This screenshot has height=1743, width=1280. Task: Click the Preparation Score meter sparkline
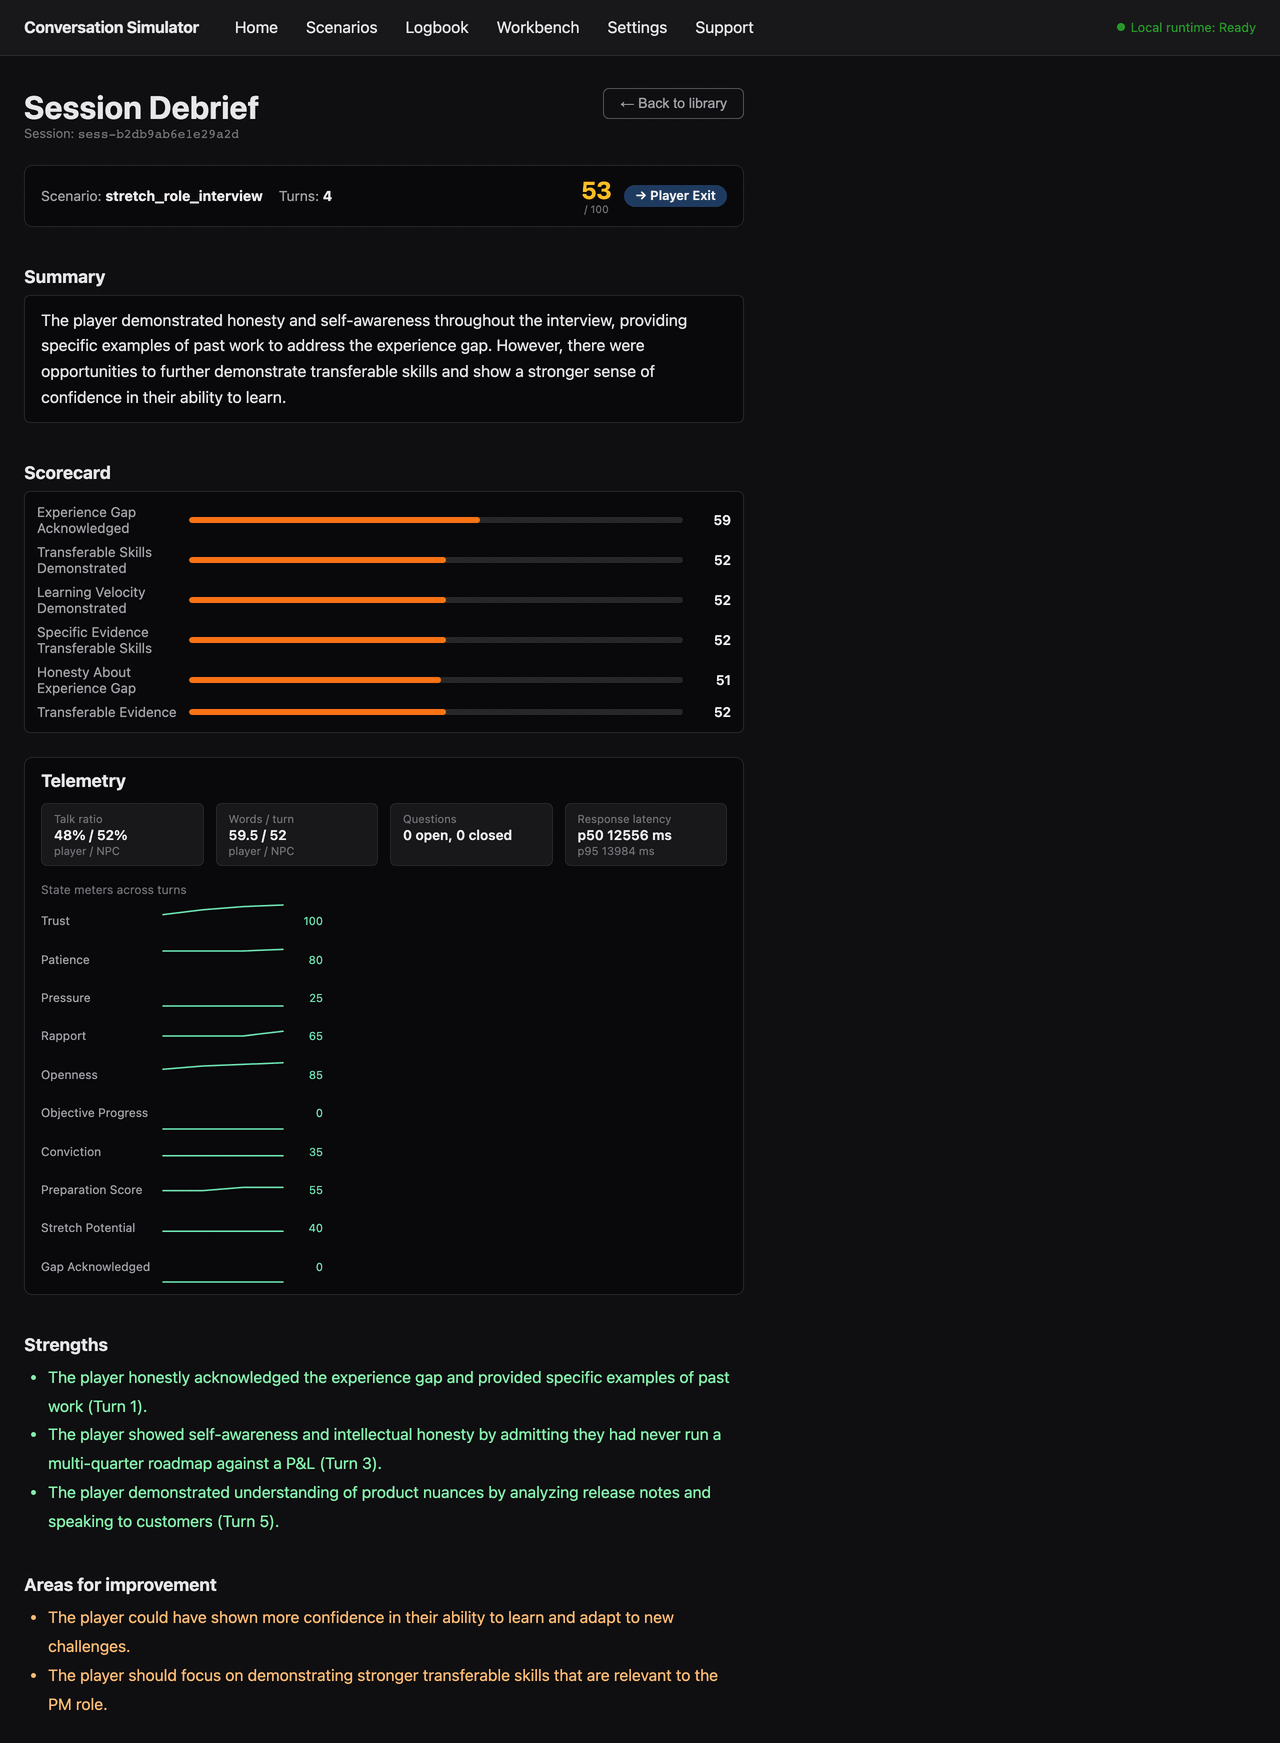pyautogui.click(x=223, y=1189)
